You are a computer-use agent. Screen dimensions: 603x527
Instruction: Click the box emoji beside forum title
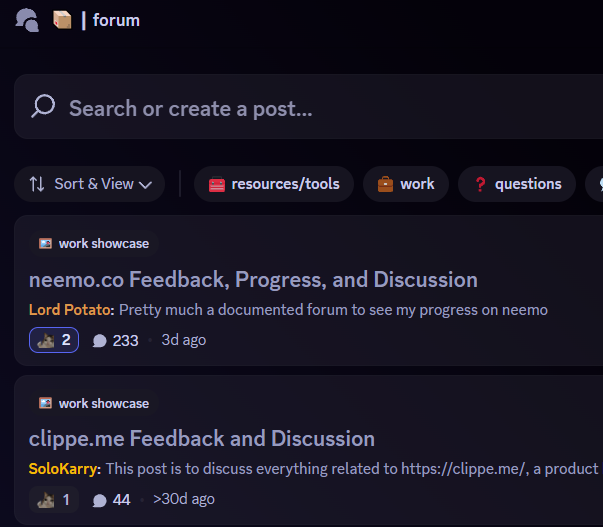coord(62,20)
